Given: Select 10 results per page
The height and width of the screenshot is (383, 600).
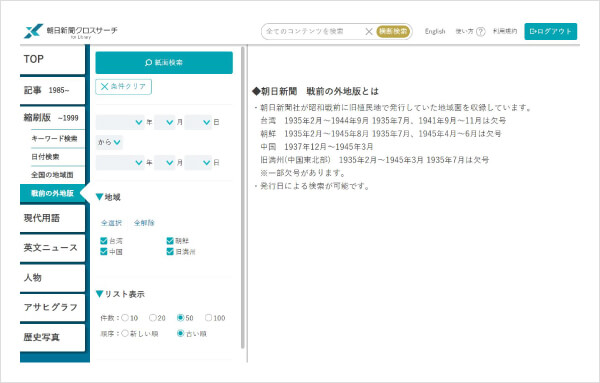Looking at the screenshot, I should (125, 318).
